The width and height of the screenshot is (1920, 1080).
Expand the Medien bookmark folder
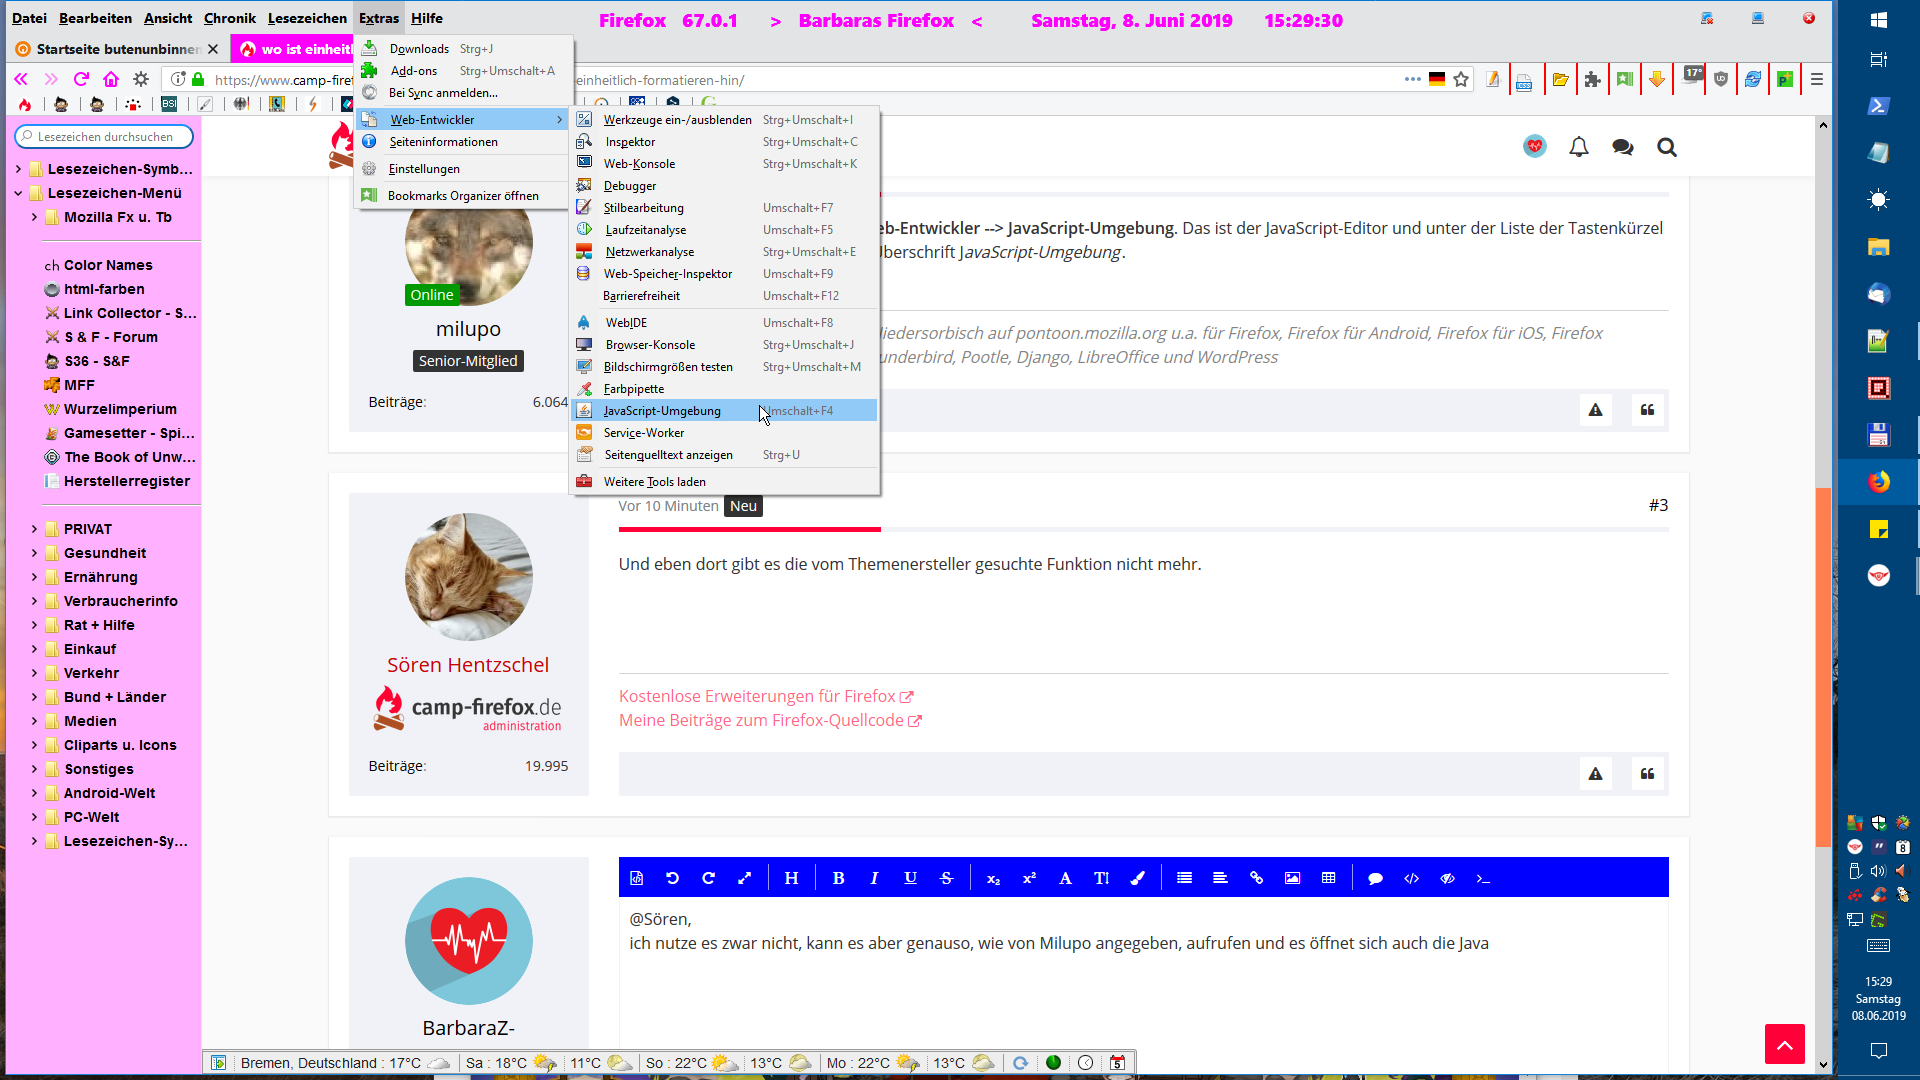click(34, 721)
